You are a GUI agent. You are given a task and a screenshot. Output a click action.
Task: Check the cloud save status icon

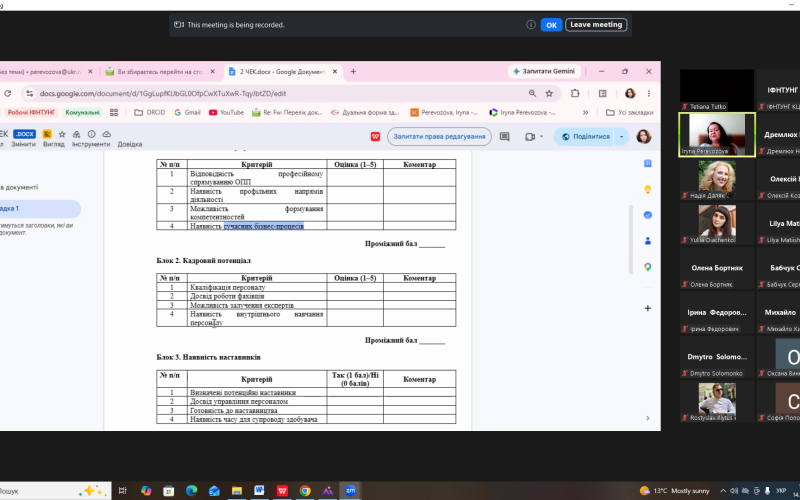pyautogui.click(x=107, y=134)
